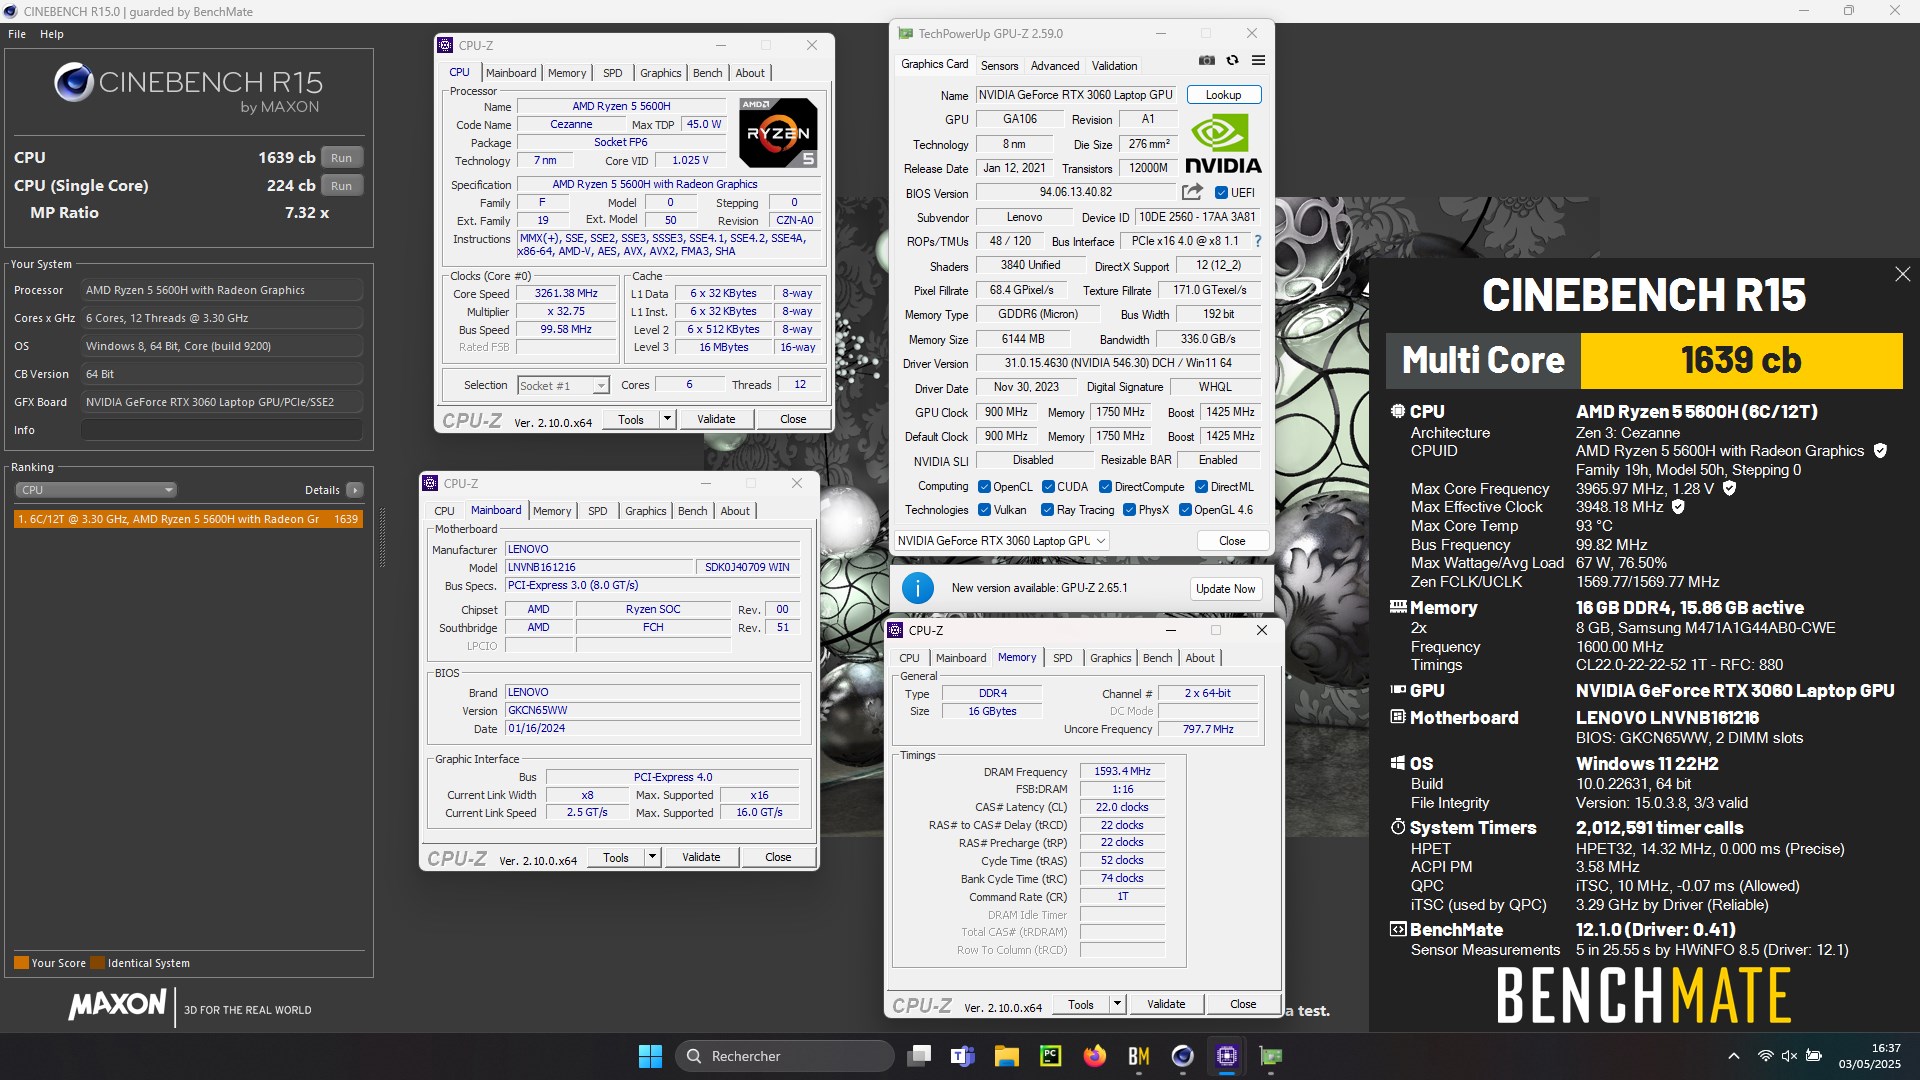The height and width of the screenshot is (1080, 1920).
Task: Click the BIOS share/export icon in GPU-Z
Action: pos(1192,192)
